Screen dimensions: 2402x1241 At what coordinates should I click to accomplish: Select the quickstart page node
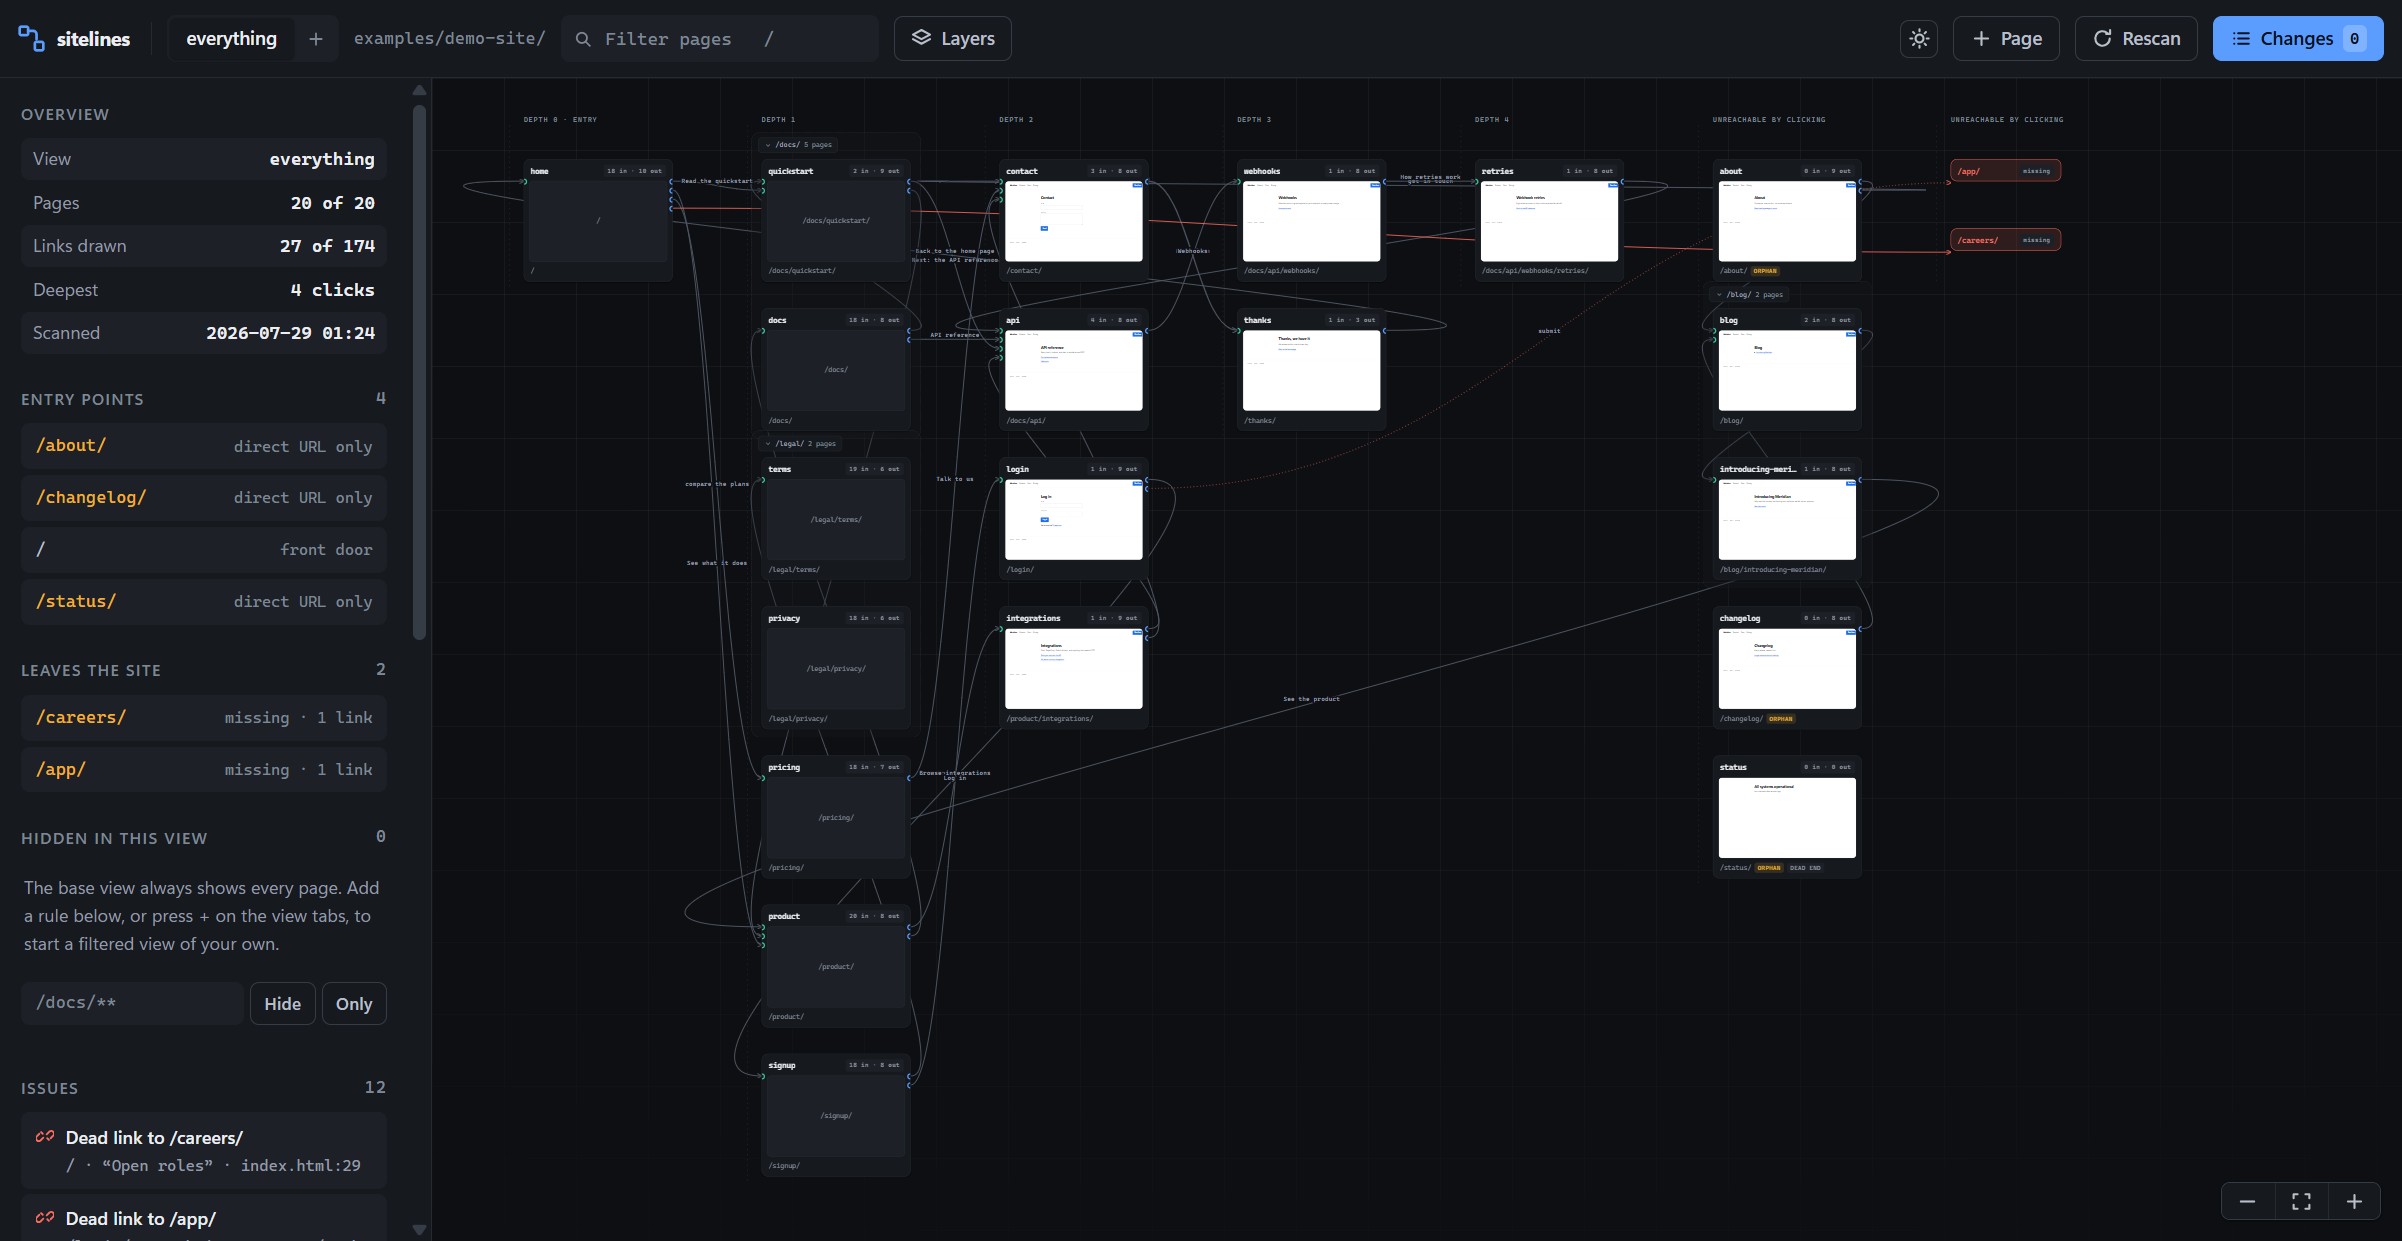pos(836,220)
